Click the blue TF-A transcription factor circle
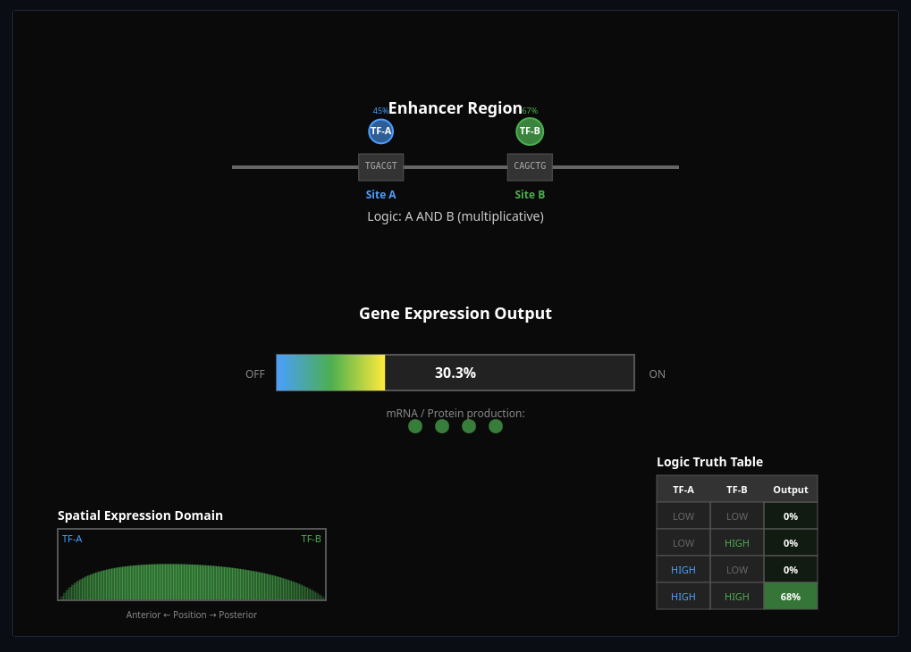Screen dimensions: 911x652 pos(381,131)
